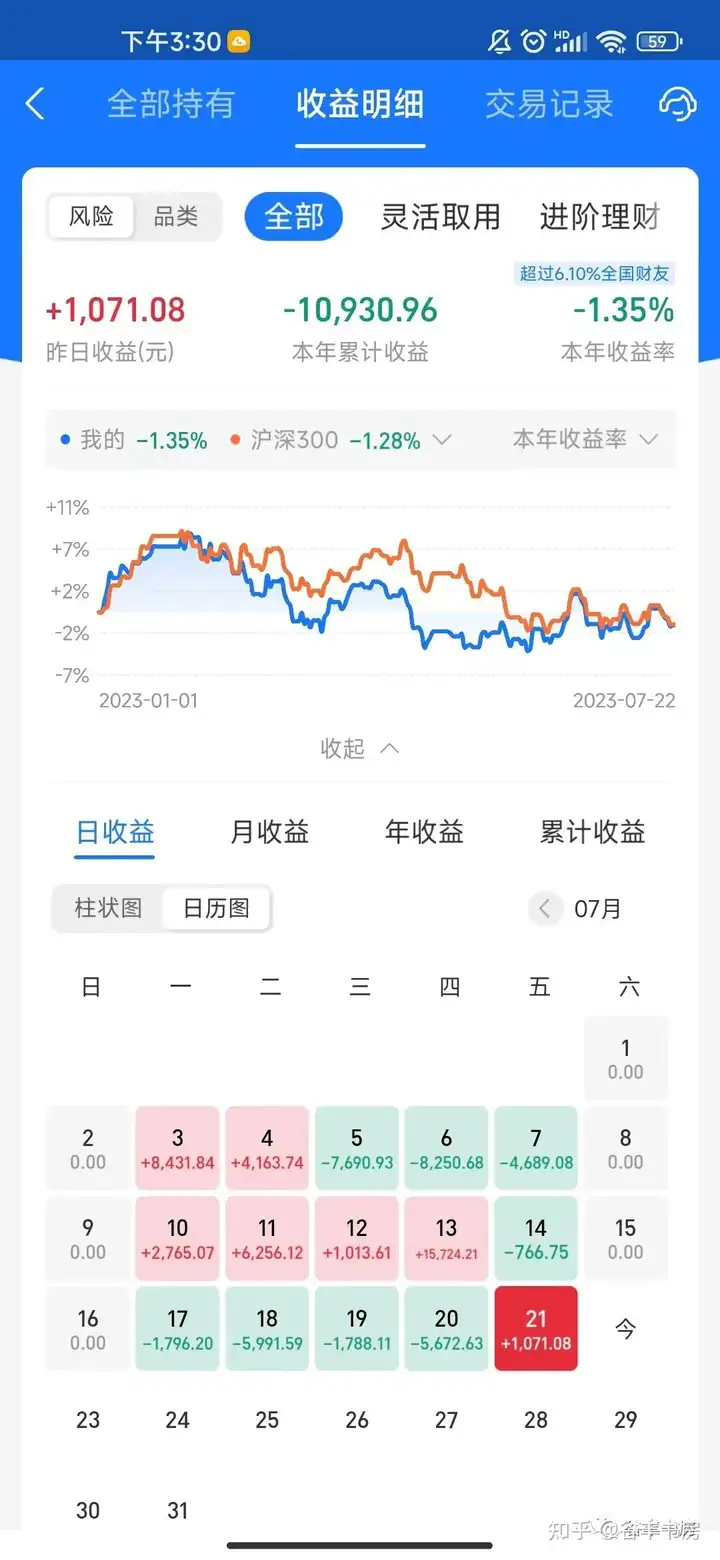Tap the previous month arrow
The height and width of the screenshot is (1560, 720).
coord(545,909)
